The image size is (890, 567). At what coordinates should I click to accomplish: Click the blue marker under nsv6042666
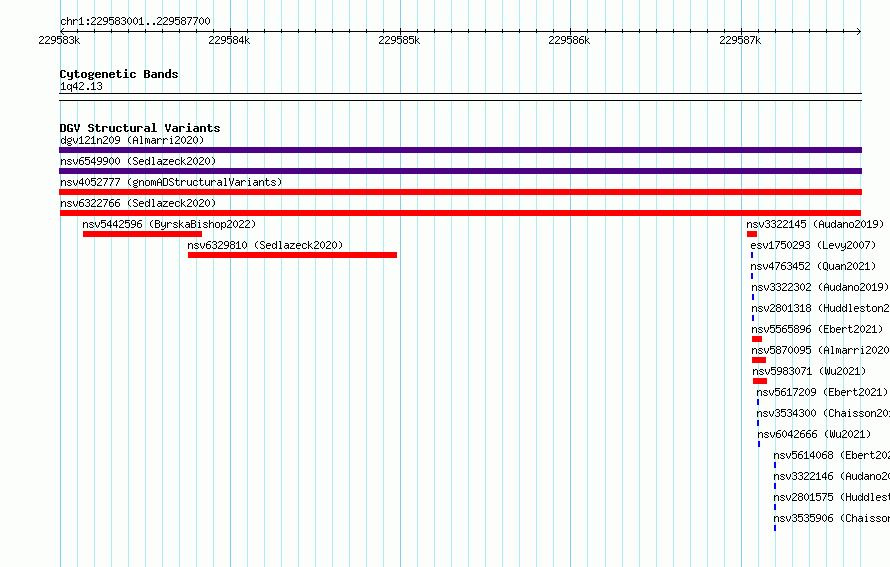click(x=759, y=444)
